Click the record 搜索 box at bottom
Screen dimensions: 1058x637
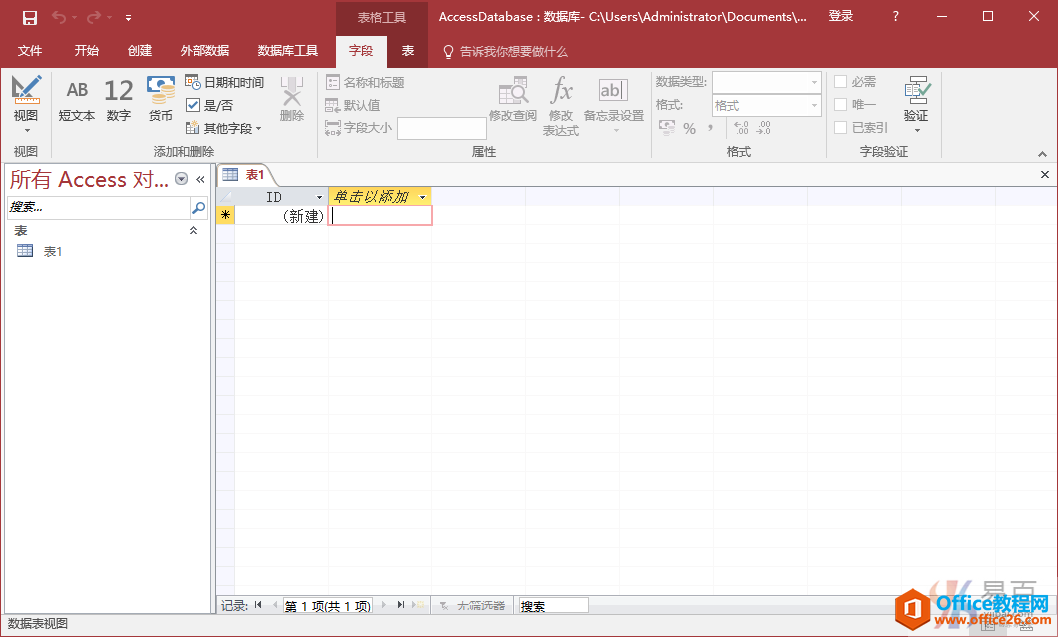tap(553, 605)
